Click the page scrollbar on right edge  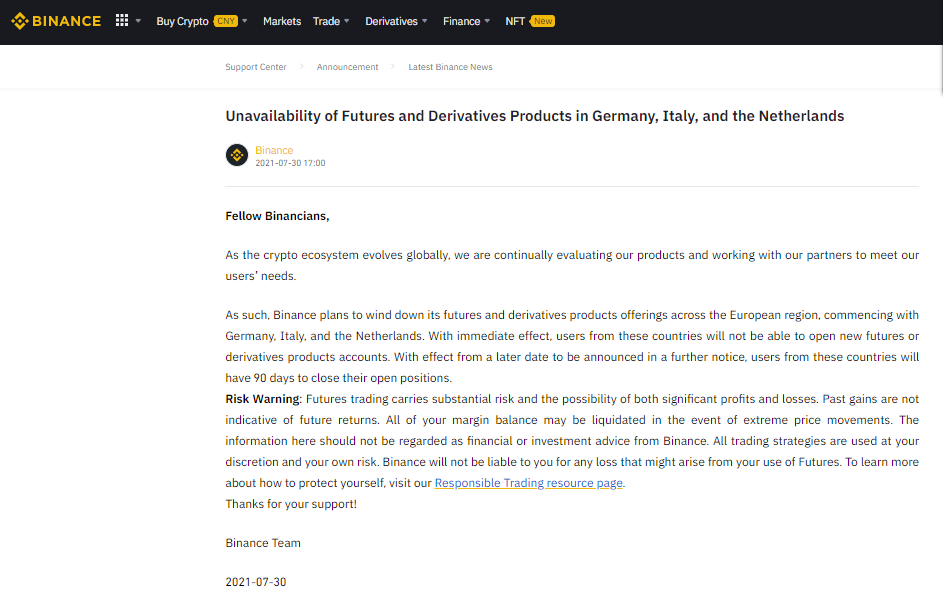tap(941, 69)
